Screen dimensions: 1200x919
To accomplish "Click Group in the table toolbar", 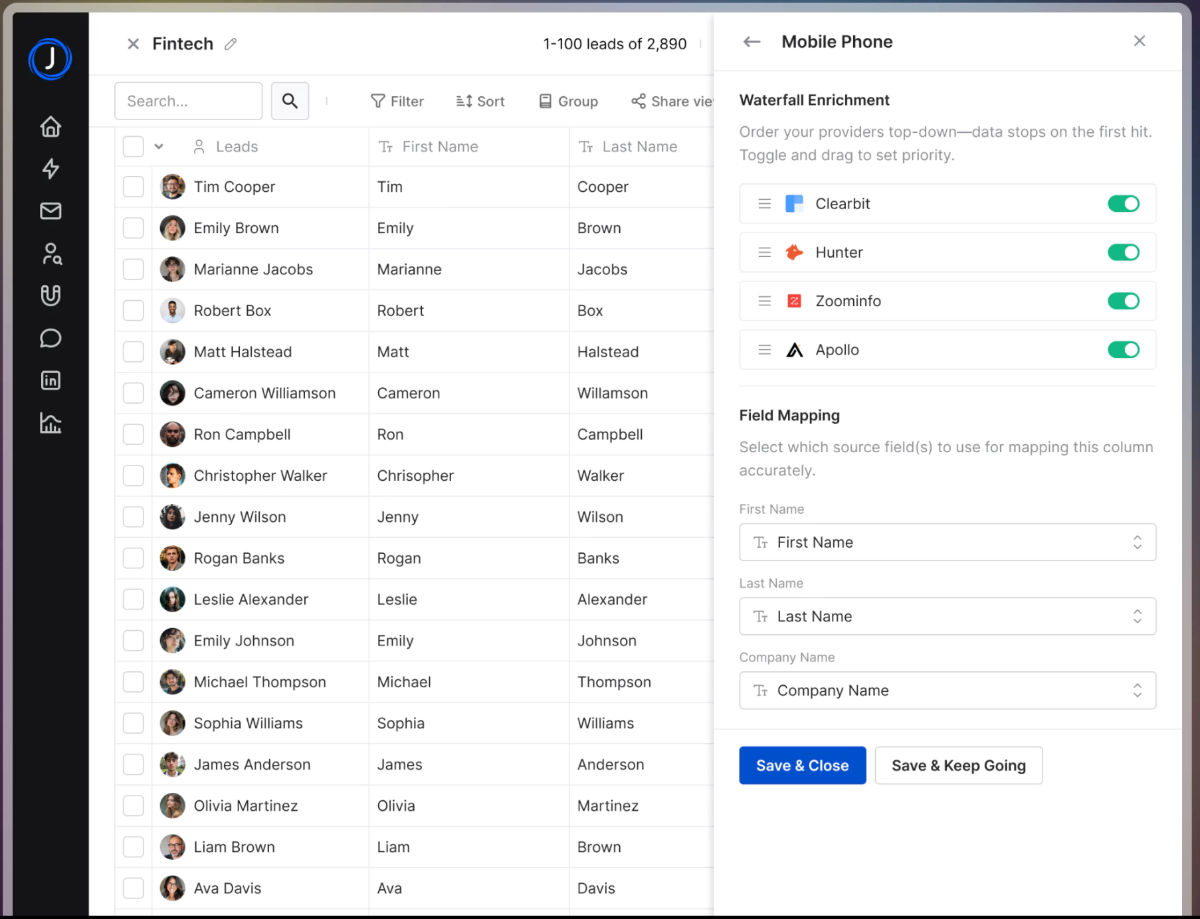I will pyautogui.click(x=568, y=101).
